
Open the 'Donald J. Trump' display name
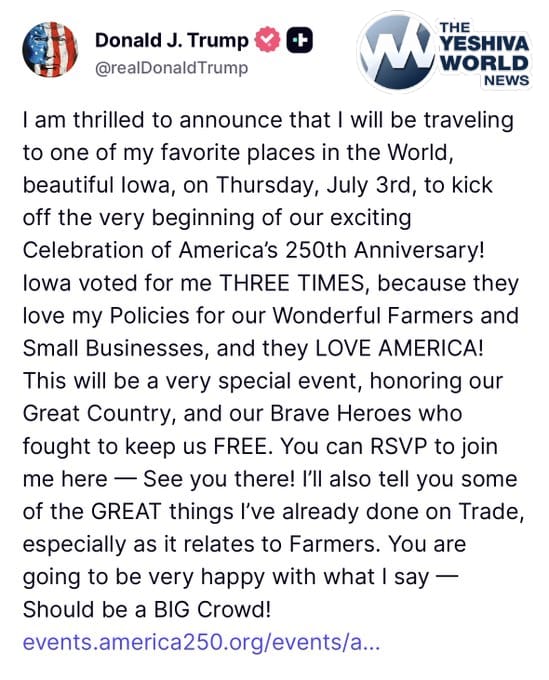pyautogui.click(x=172, y=40)
